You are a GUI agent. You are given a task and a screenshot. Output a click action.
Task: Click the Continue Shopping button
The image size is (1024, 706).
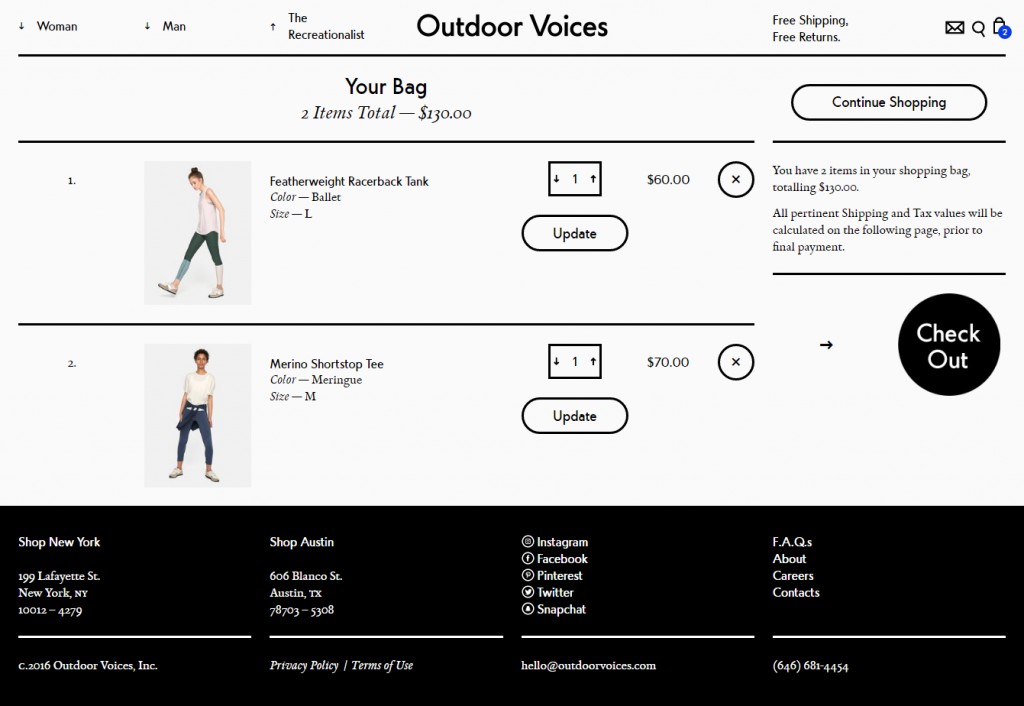coord(889,102)
